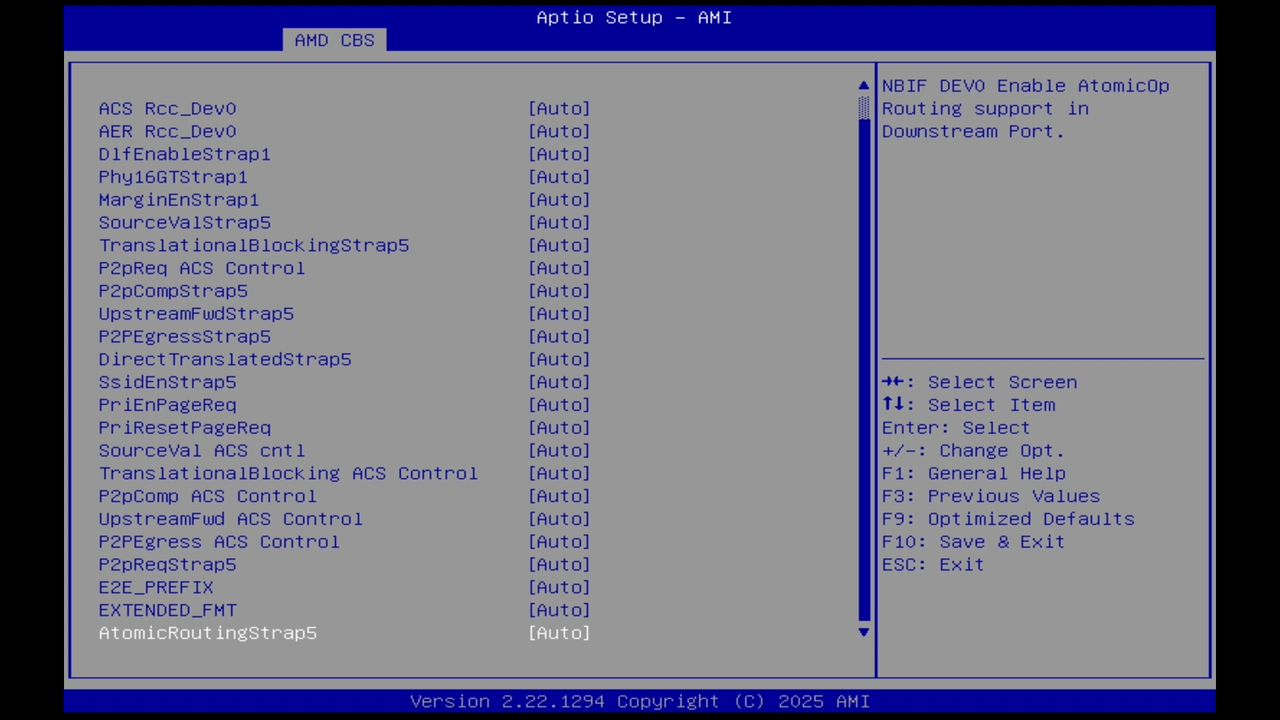1280x720 pixels.
Task: Open the UpstreamFwdStrap5 setting
Action: 559,313
